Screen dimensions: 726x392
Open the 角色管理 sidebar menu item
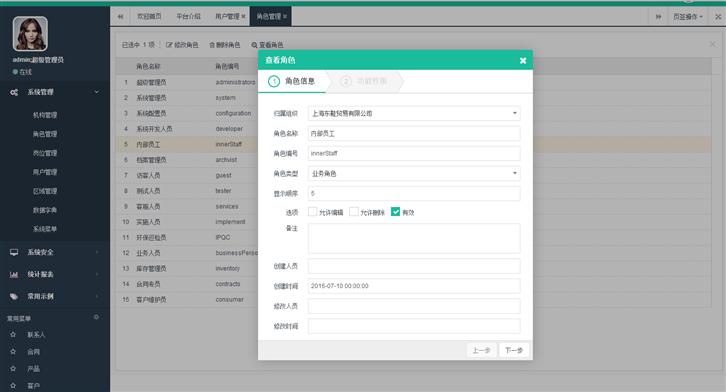(45, 134)
